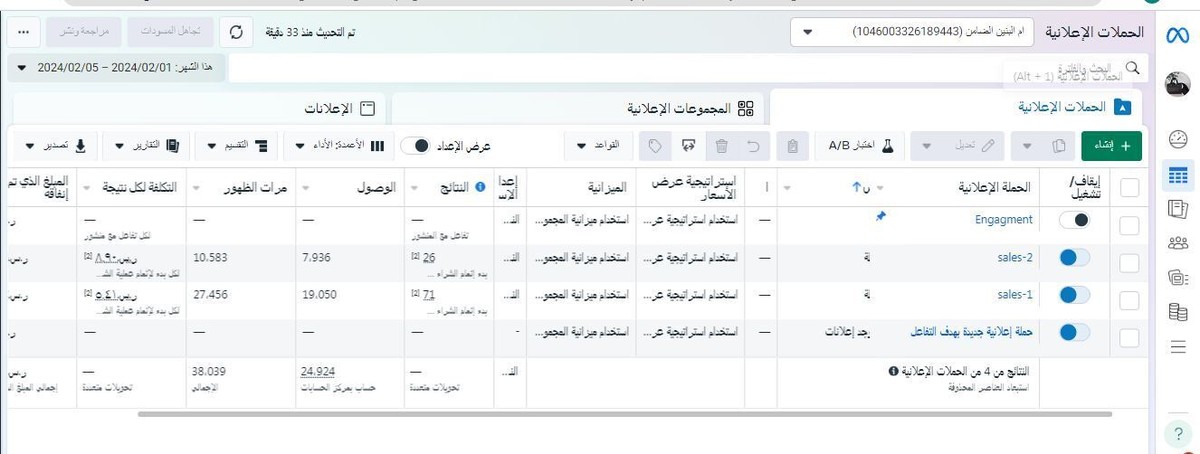This screenshot has height=454, width=1200.
Task: Open the ad account selector dropdown
Action: [912, 32]
